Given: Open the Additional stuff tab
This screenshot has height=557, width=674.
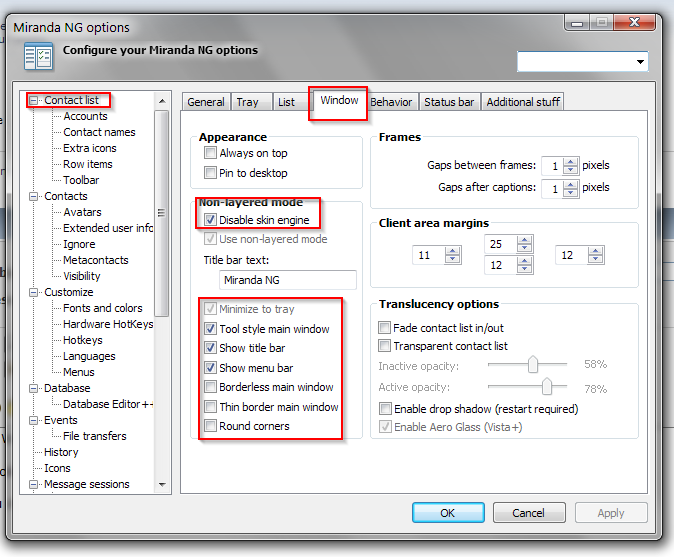Looking at the screenshot, I should 523,102.
